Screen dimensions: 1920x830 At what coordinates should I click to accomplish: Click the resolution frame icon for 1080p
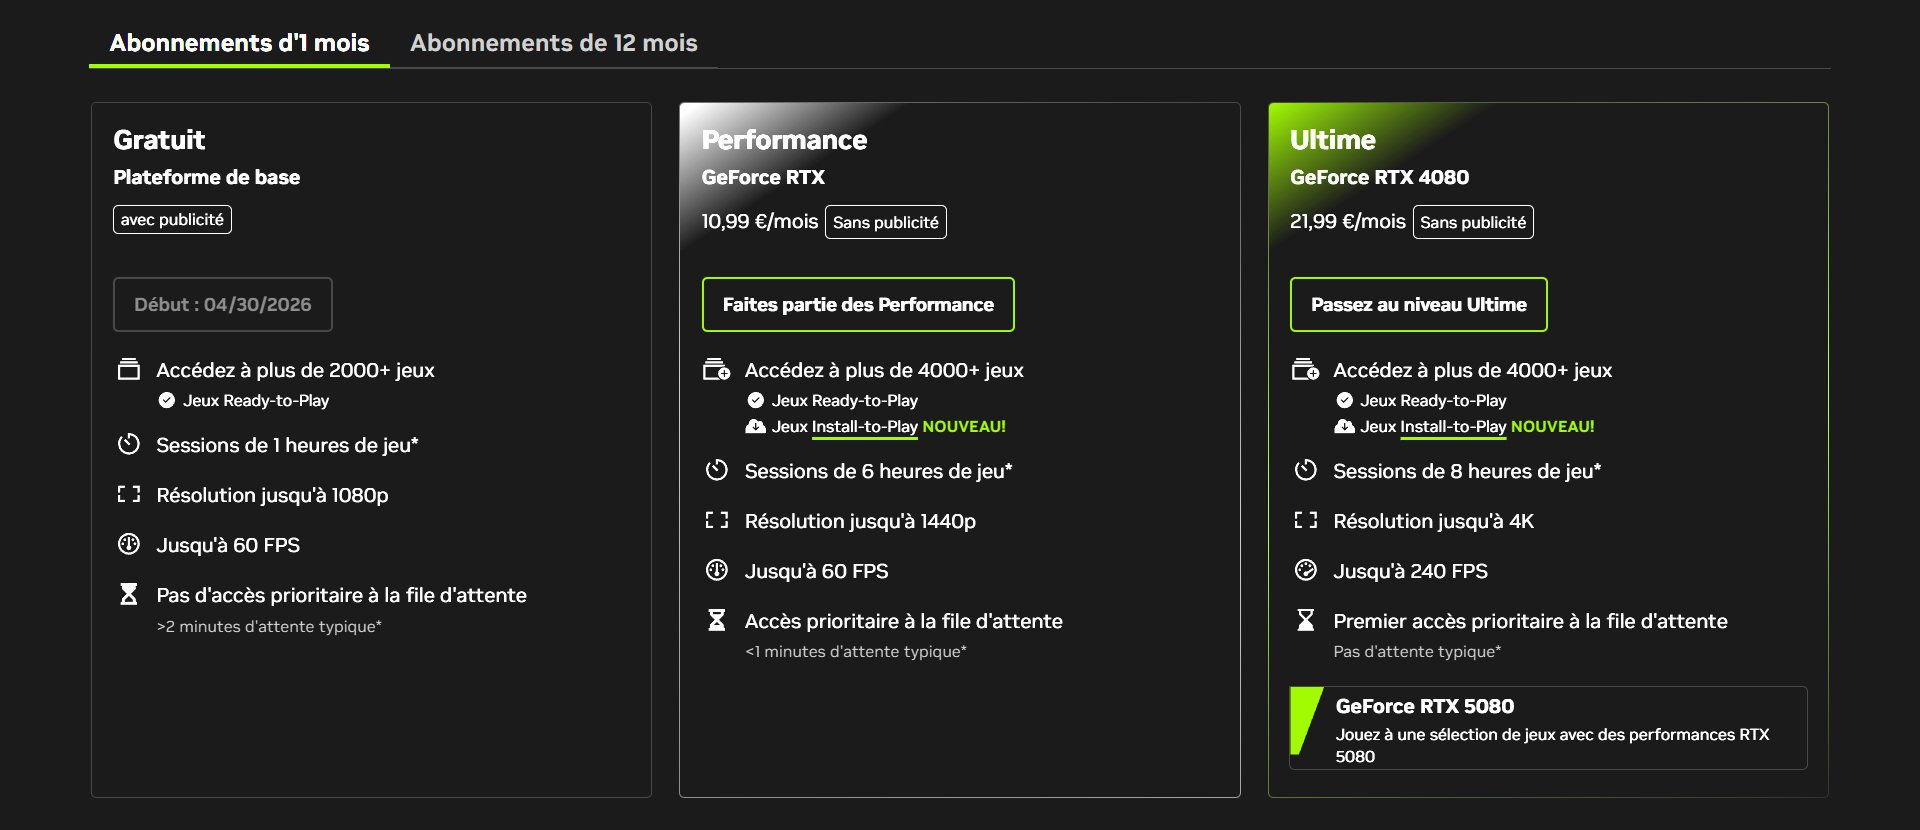pyautogui.click(x=128, y=494)
